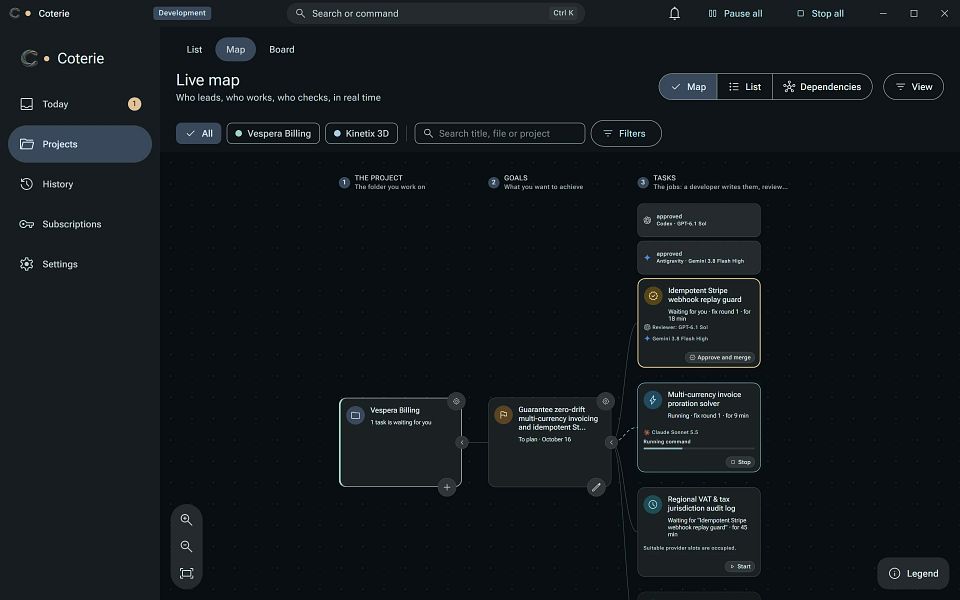Select the Map tab at top
The width and height of the screenshot is (960, 600).
click(236, 50)
